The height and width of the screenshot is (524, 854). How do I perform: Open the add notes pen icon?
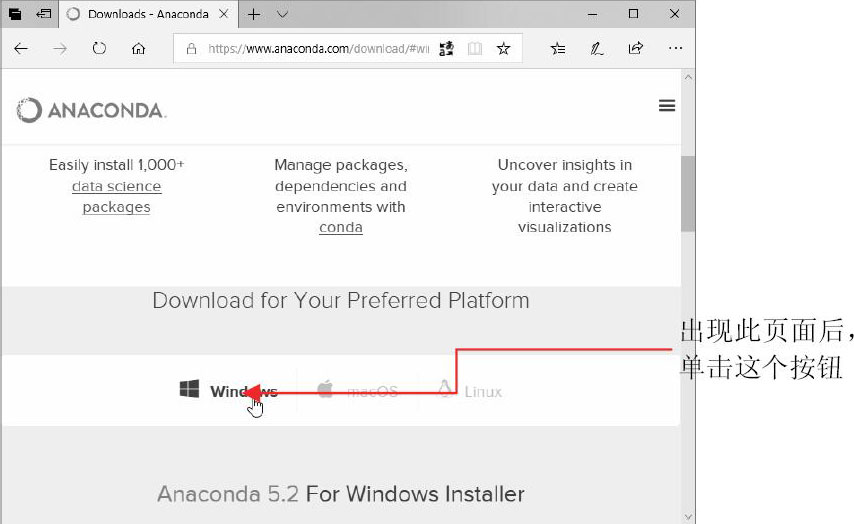(597, 49)
